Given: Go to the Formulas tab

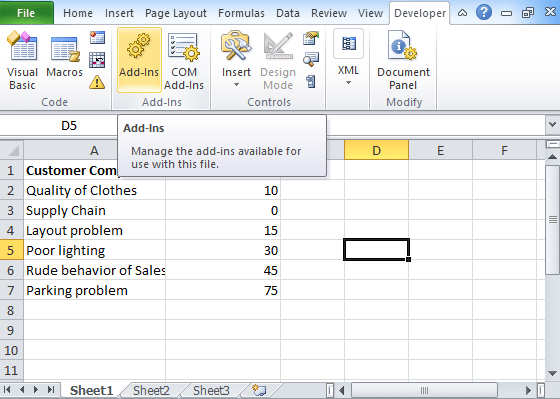Looking at the screenshot, I should 241,13.
